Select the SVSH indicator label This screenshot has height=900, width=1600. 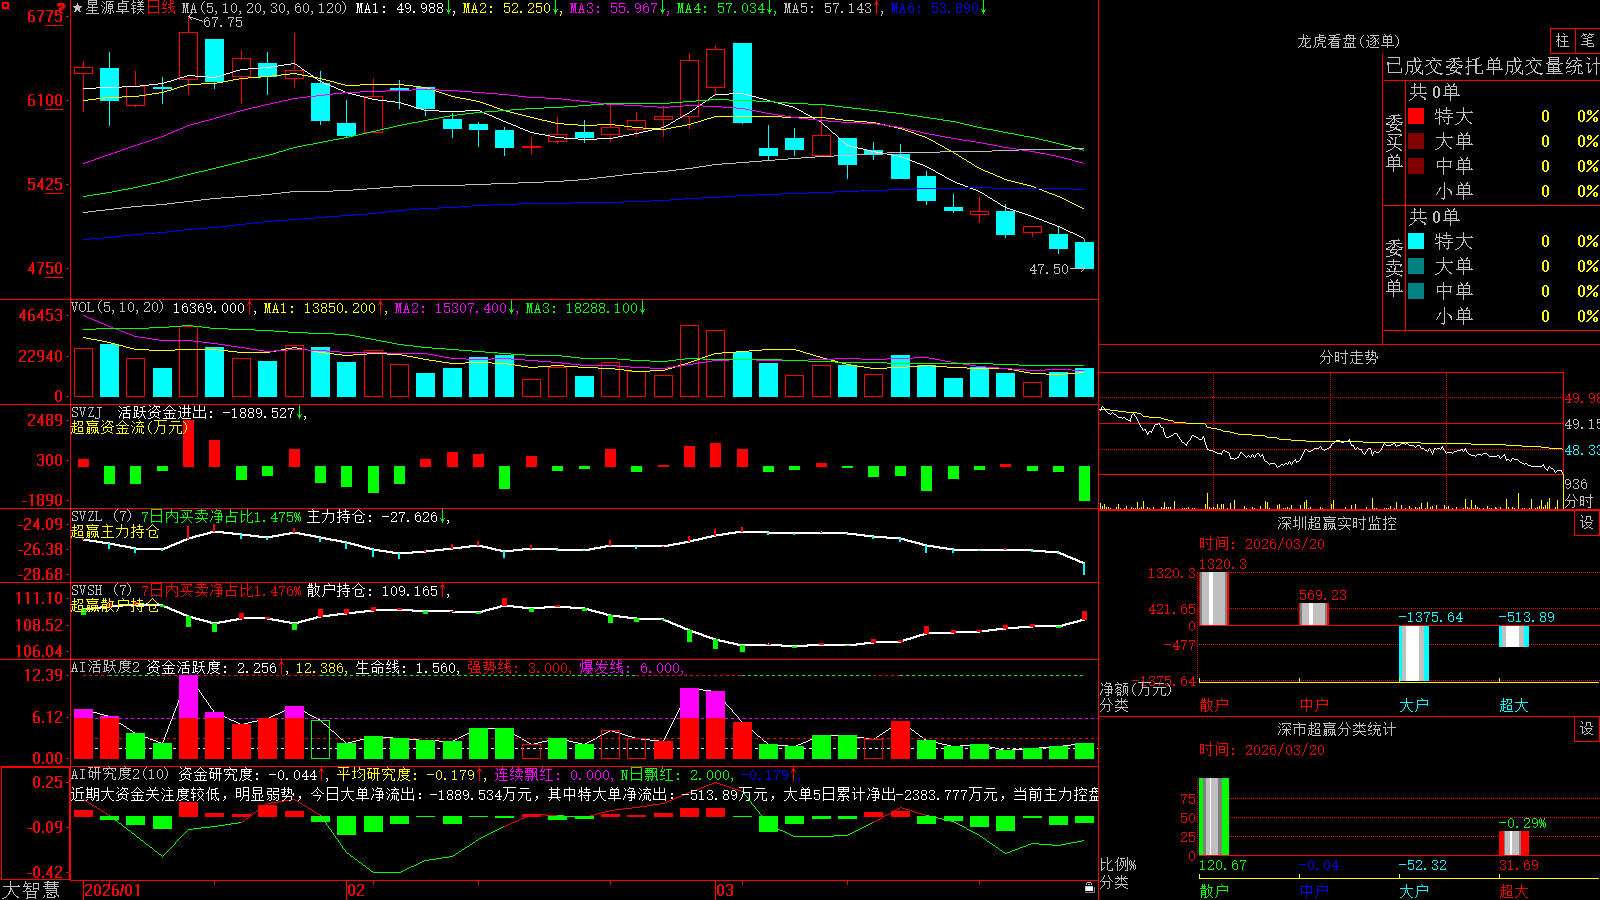[x=86, y=591]
